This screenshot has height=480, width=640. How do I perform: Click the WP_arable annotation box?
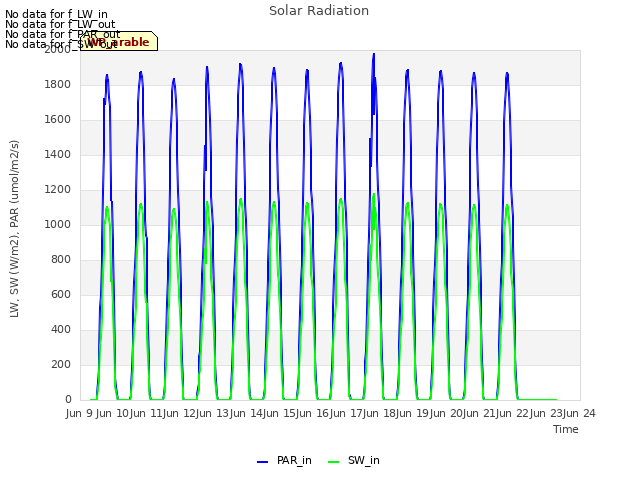tap(119, 41)
